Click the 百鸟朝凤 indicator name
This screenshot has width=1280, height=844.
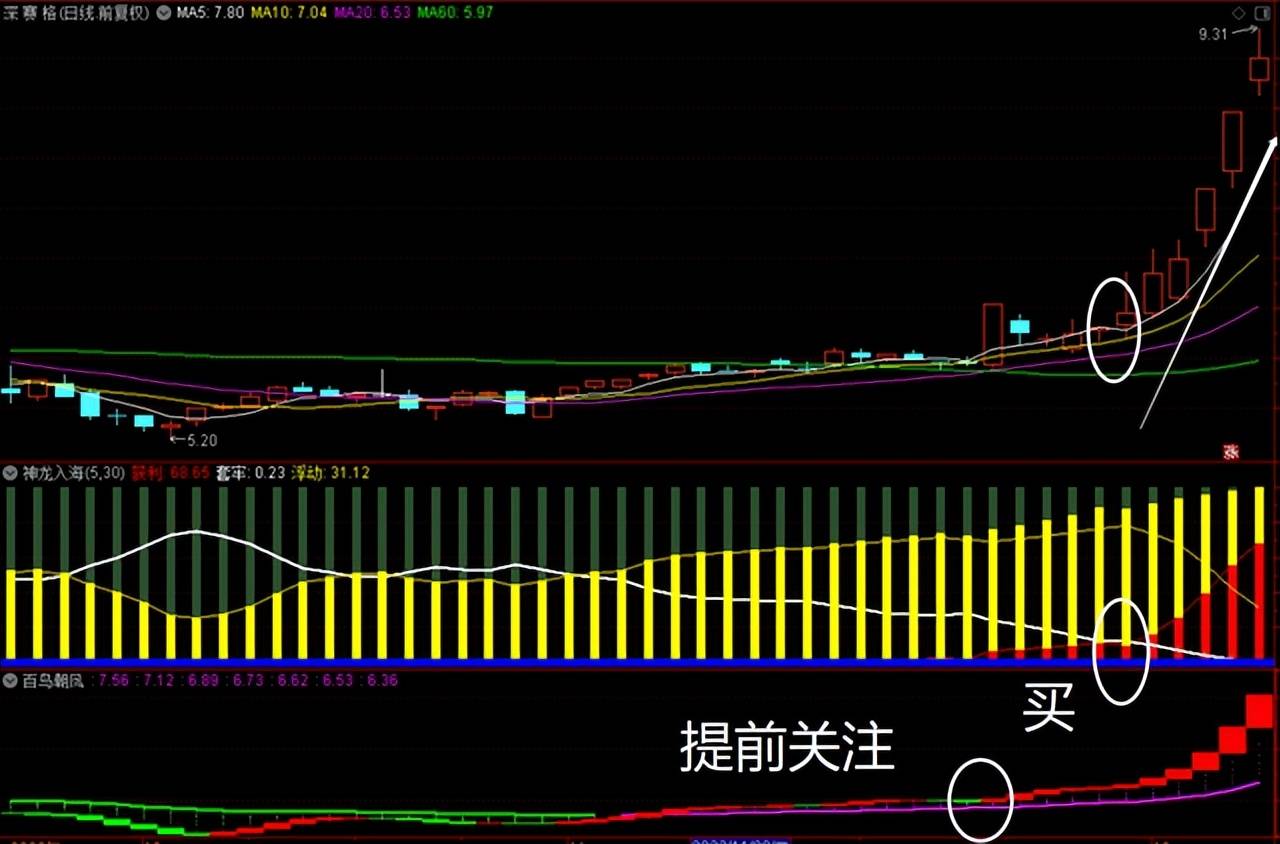[x=53, y=681]
